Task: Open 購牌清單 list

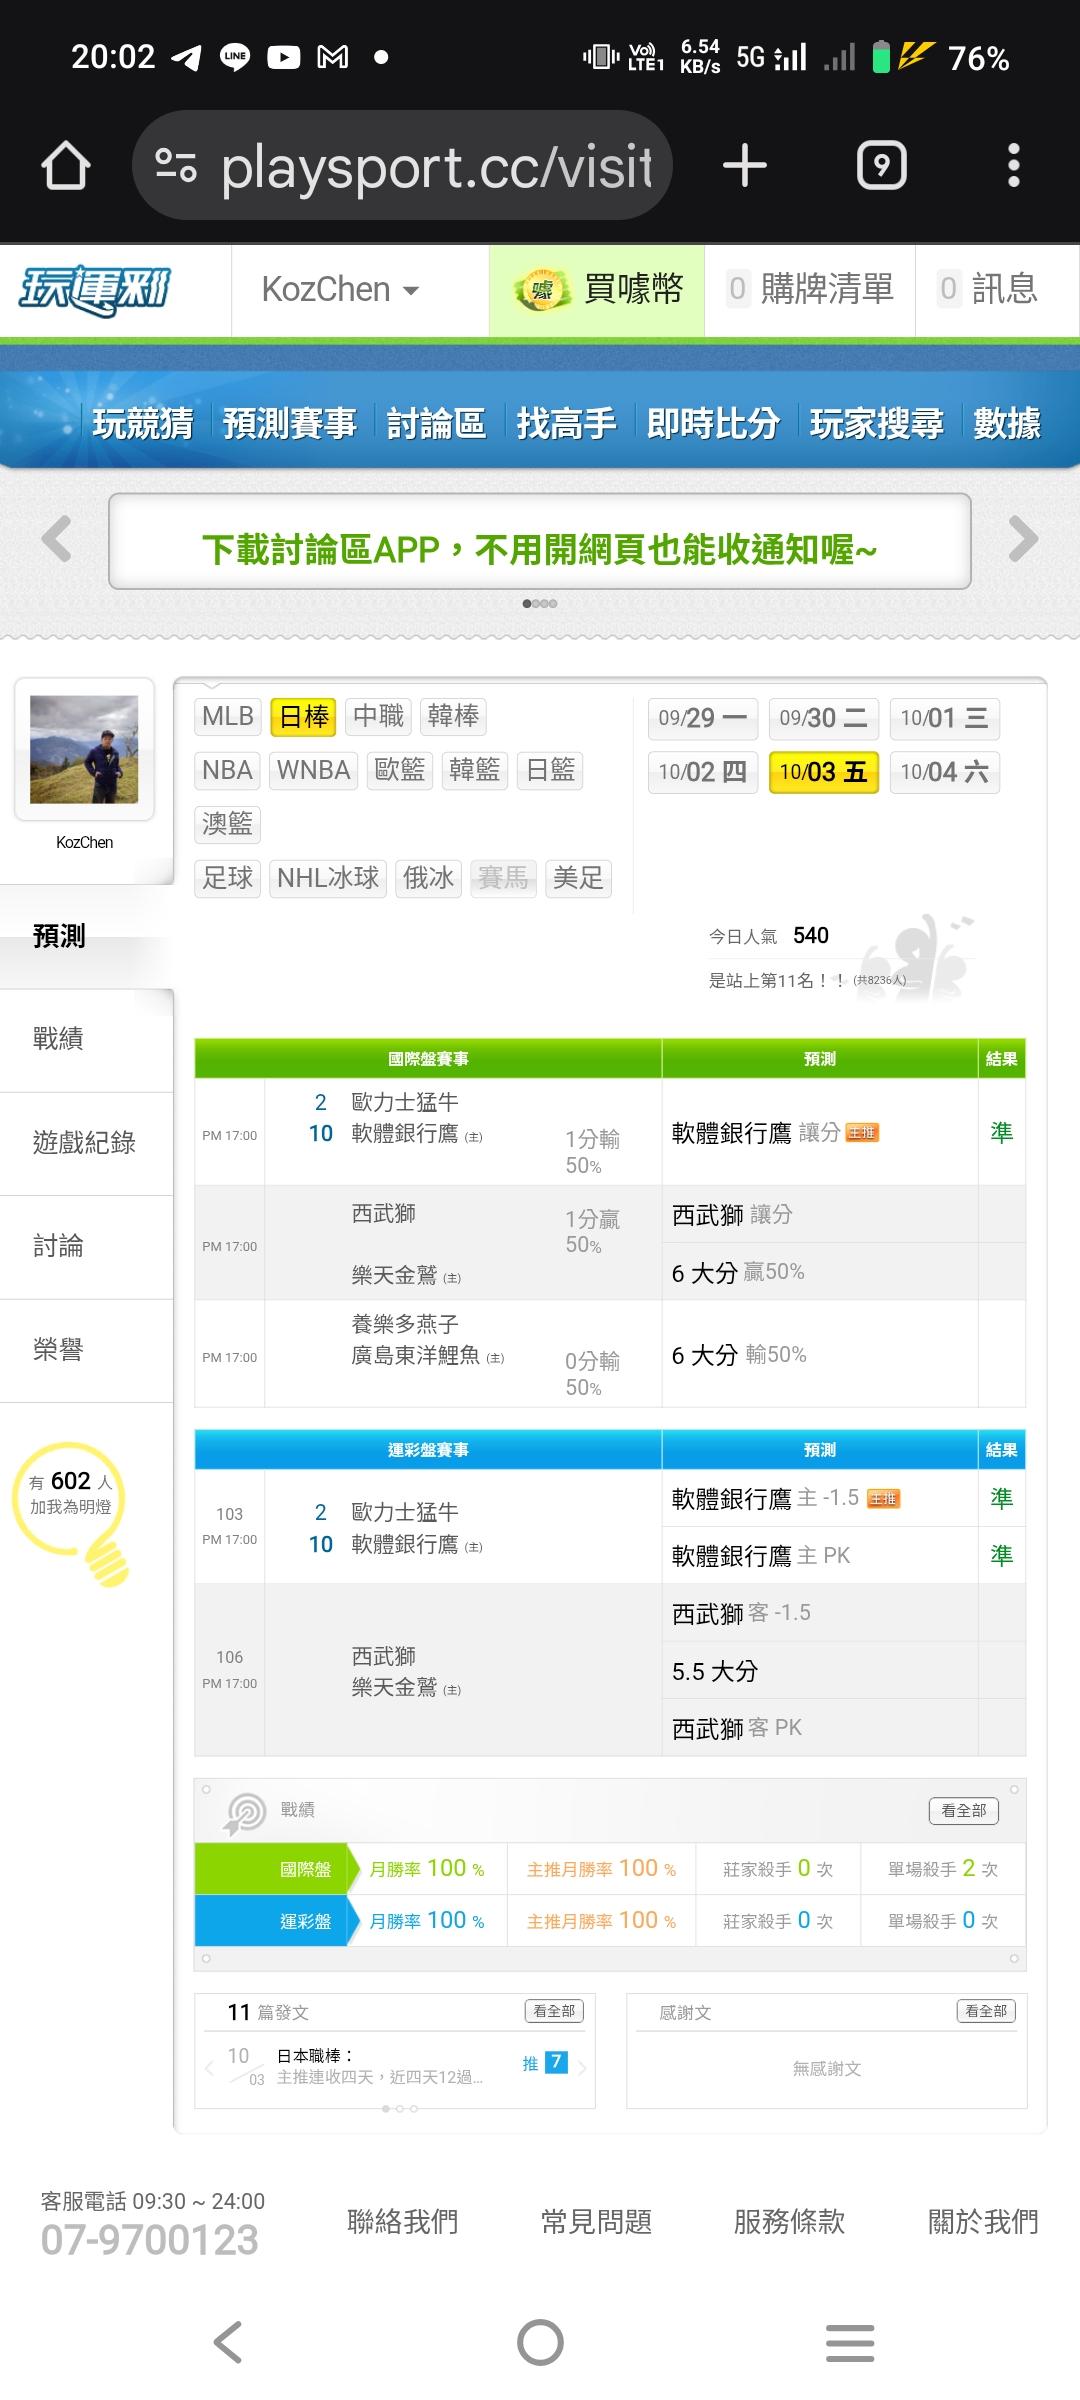Action: click(810, 290)
